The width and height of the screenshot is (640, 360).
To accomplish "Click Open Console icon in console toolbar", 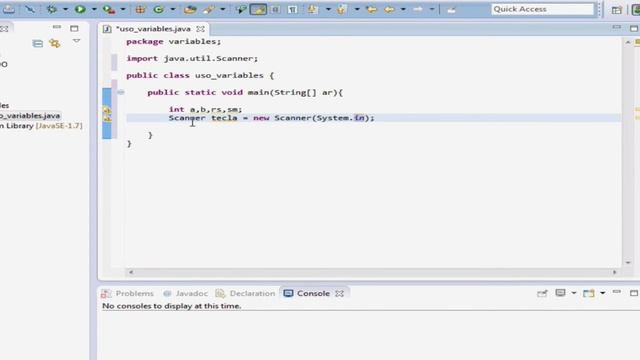I will [588, 293].
